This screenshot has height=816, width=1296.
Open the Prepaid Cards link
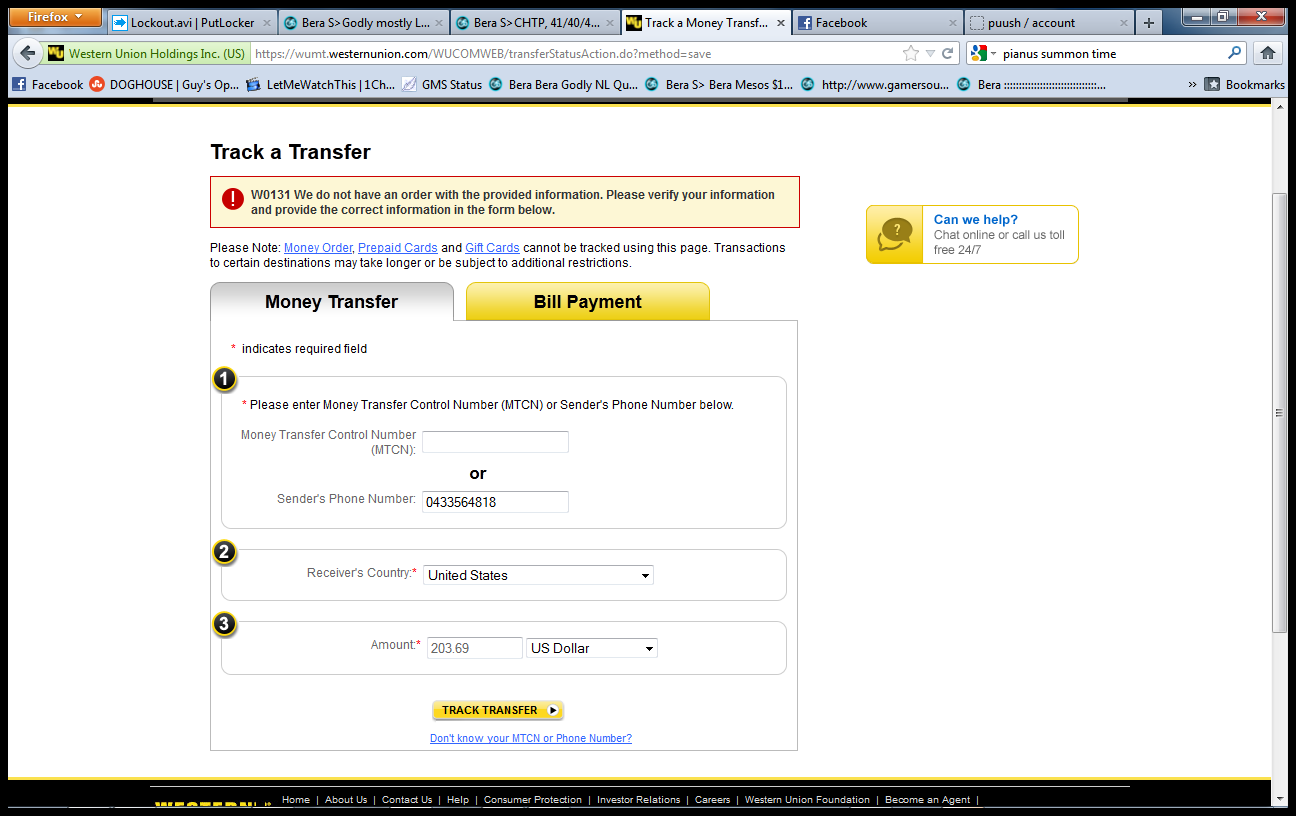point(398,248)
